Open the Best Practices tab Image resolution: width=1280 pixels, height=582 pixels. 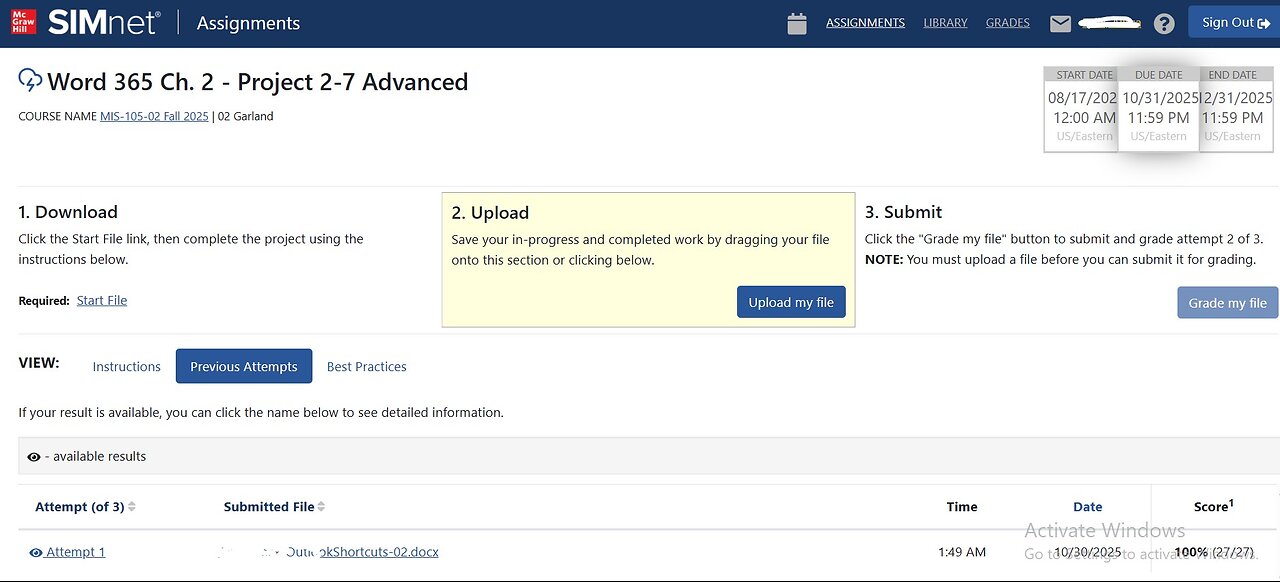coord(367,367)
